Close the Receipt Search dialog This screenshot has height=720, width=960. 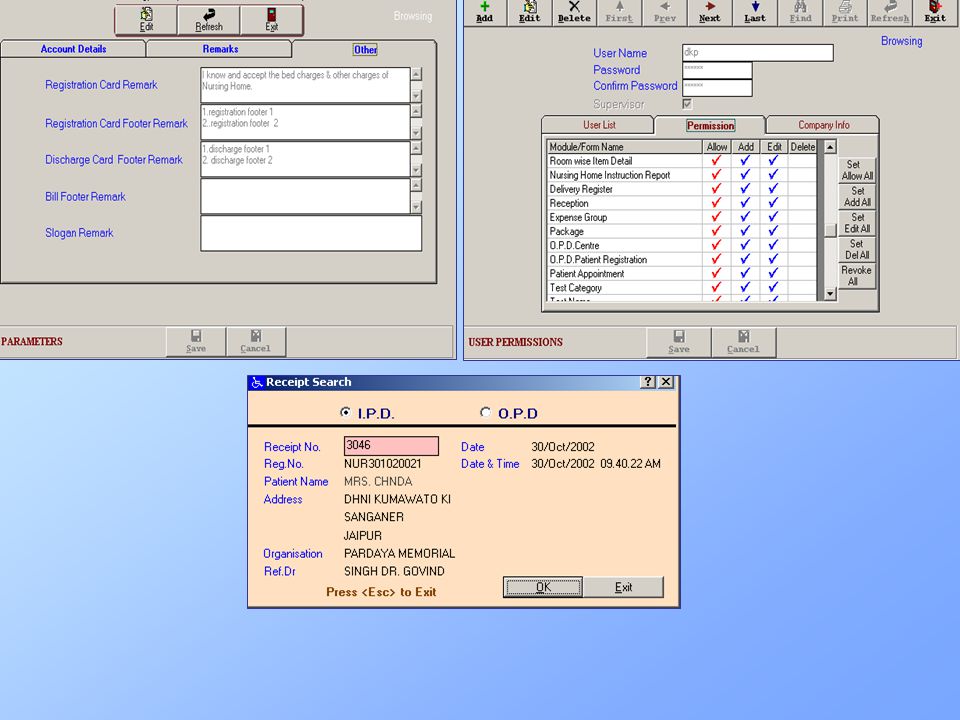coord(666,382)
